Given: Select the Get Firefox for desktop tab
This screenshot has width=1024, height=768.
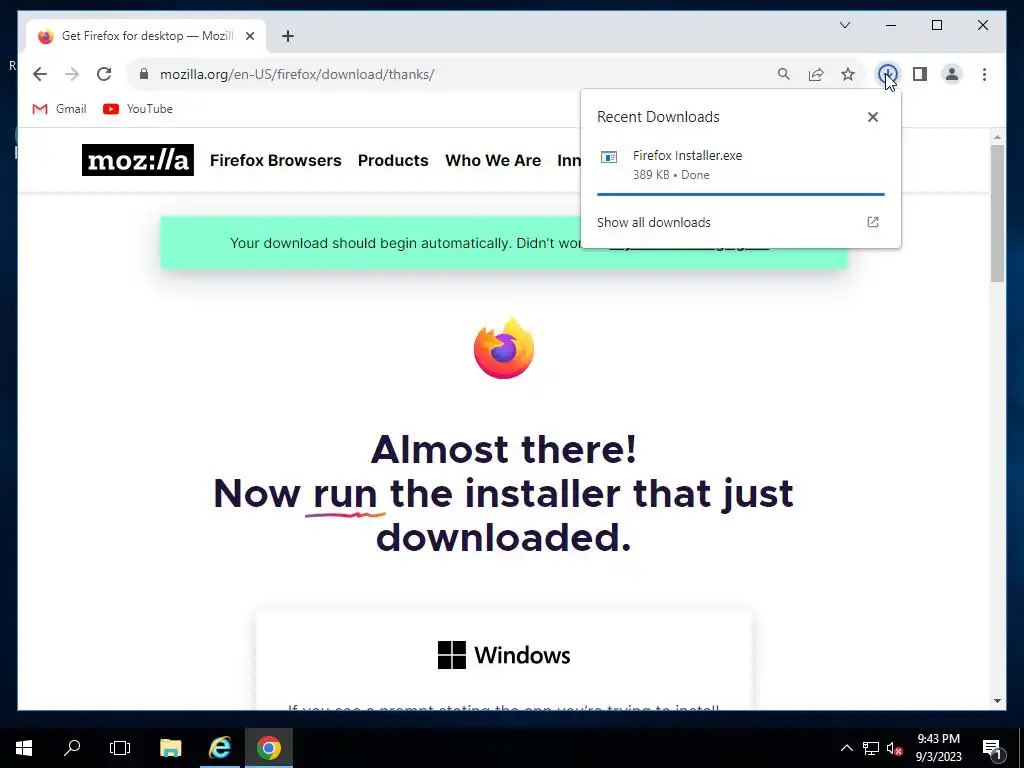Looking at the screenshot, I should click(146, 36).
